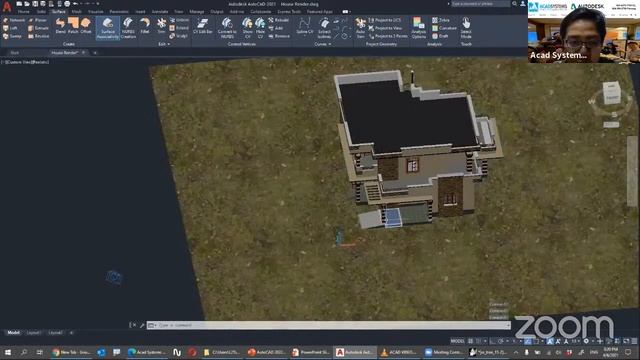This screenshot has width=640, height=360.
Task: Click the Model layout tab
Action: pyautogui.click(x=13, y=333)
